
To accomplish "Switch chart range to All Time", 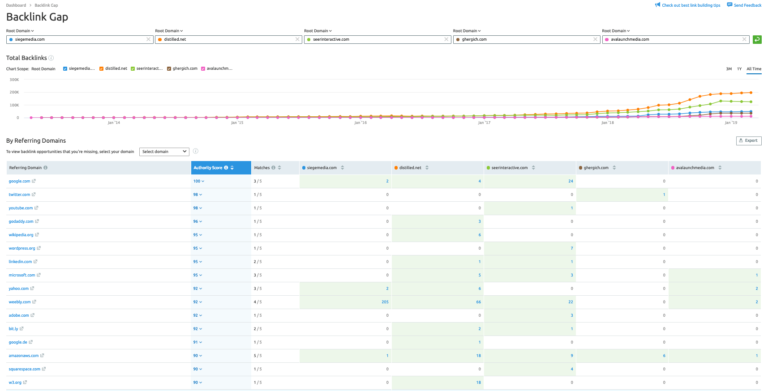I will [x=754, y=69].
